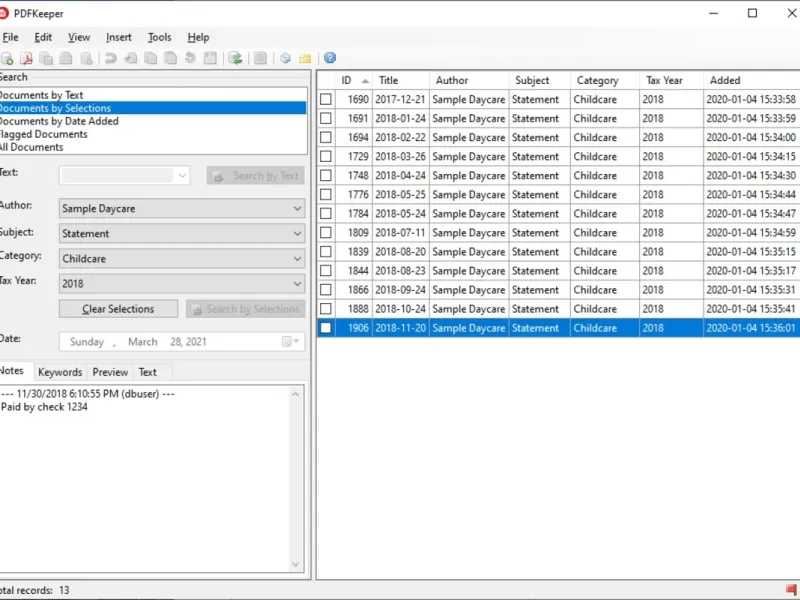Open the Date picker calendar dropdown
800x600 pixels.
coord(289,342)
